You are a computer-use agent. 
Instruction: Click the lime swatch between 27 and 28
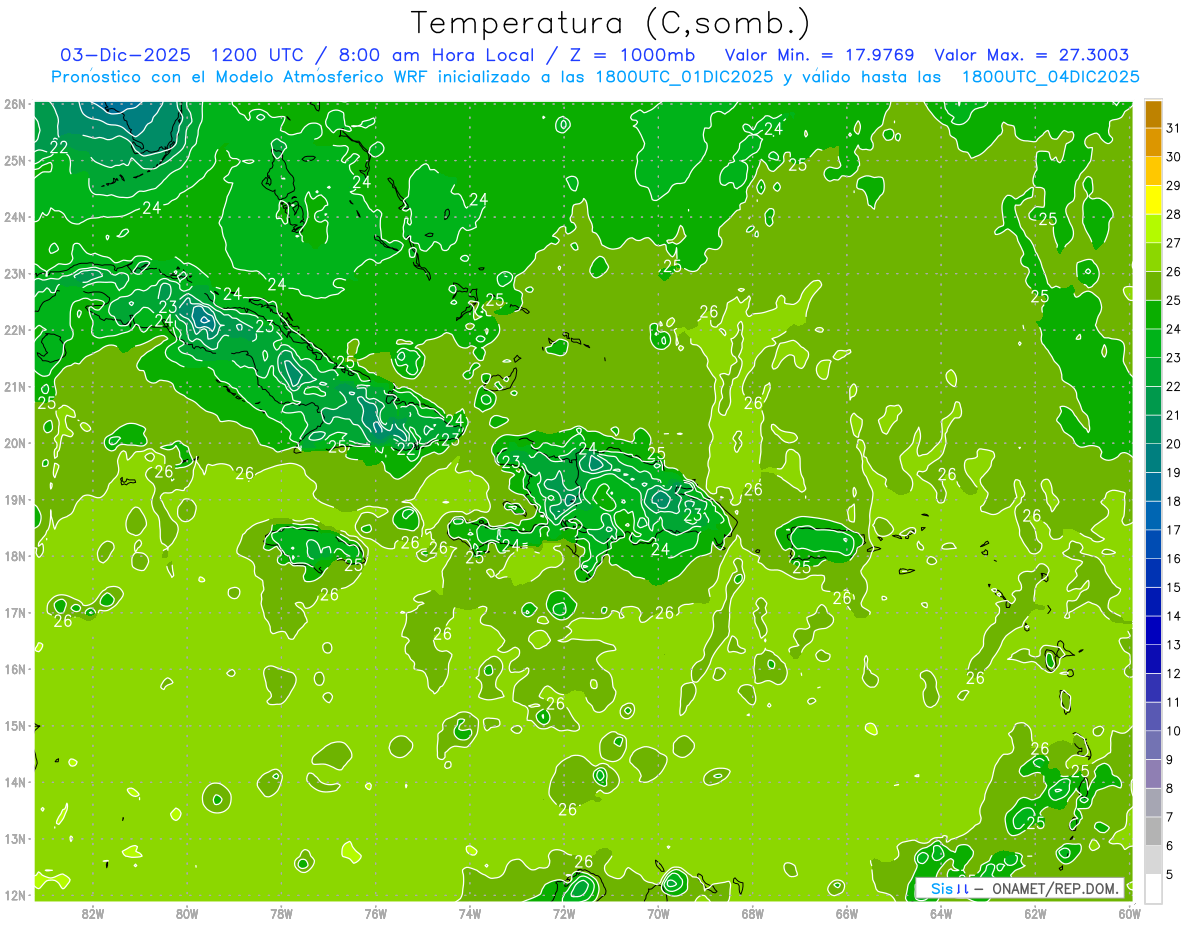point(1153,228)
